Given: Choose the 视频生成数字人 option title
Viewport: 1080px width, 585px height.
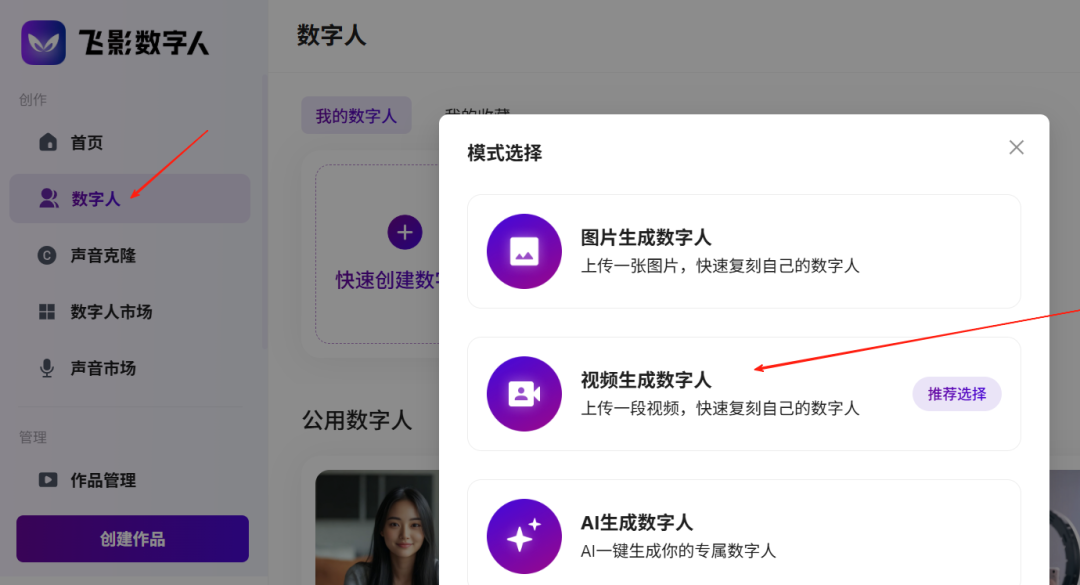Looking at the screenshot, I should click(x=645, y=380).
